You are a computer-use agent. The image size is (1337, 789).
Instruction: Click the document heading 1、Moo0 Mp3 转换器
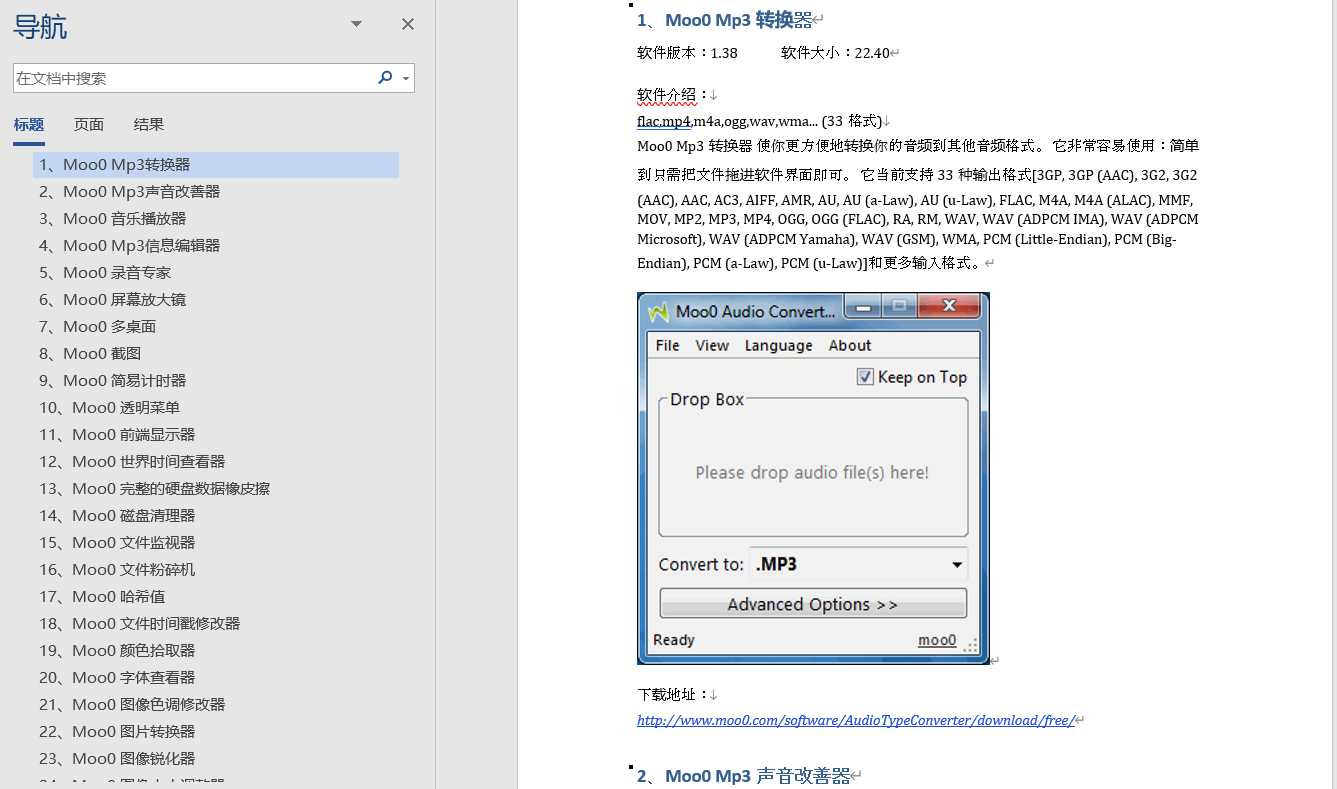(x=725, y=19)
